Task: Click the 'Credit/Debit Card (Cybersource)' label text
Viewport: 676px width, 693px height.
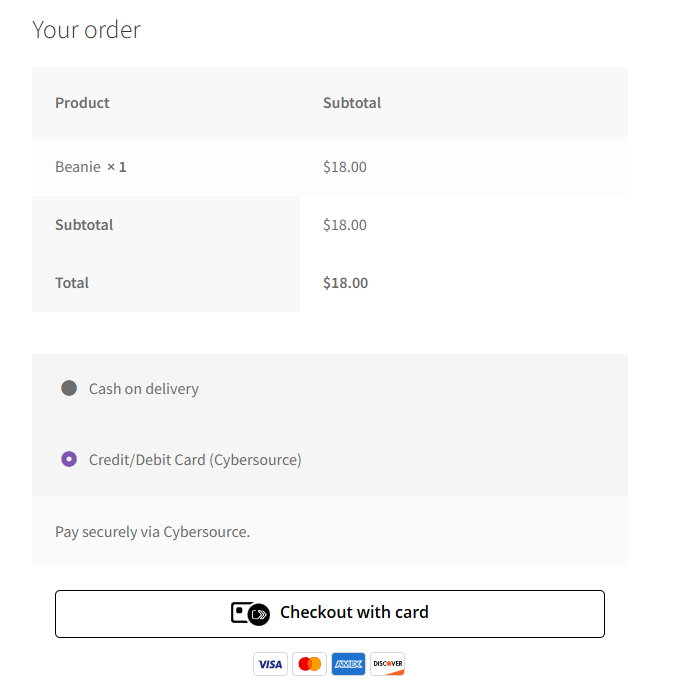Action: [195, 460]
